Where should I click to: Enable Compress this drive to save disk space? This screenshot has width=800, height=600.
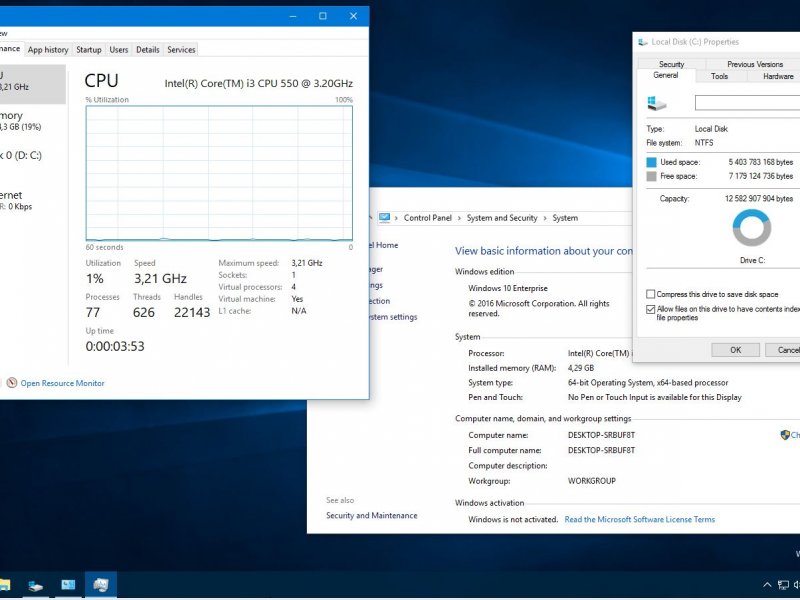[651, 294]
